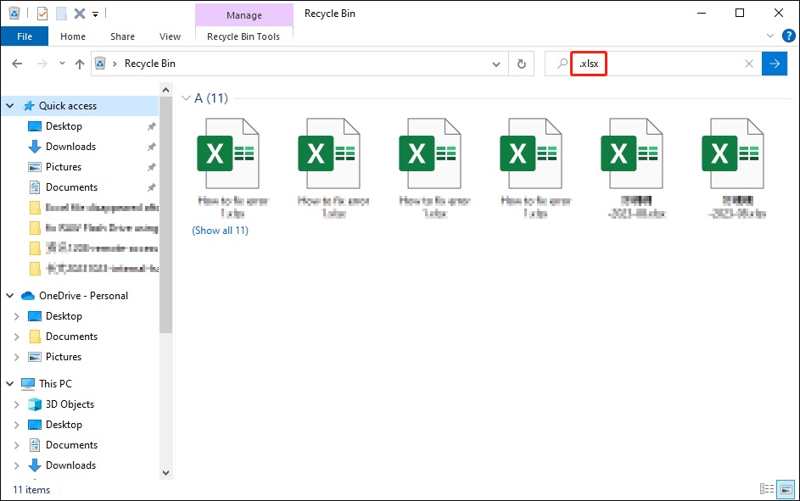Click navigation pane scrollbar up arrow
800x501 pixels.
click(166, 90)
